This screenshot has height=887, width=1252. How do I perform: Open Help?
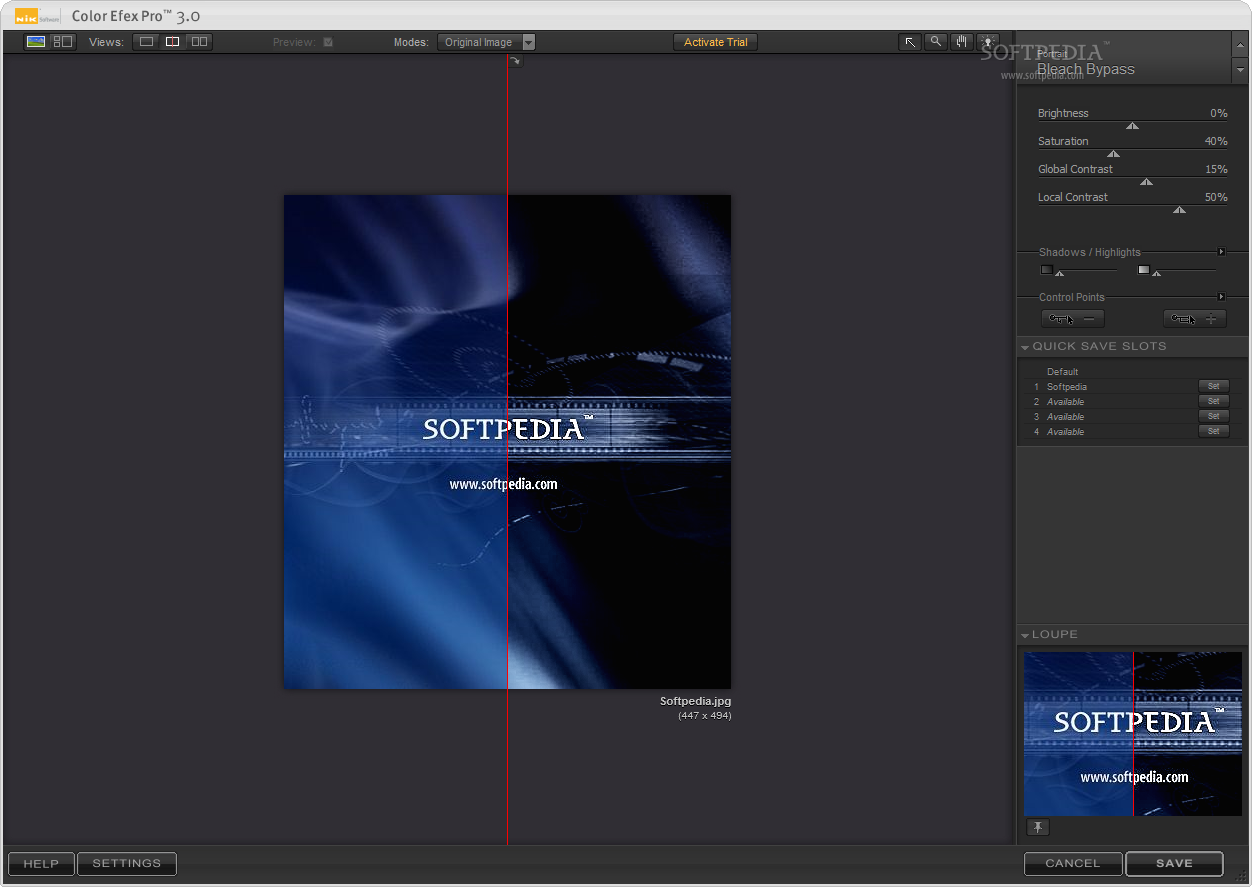(x=41, y=864)
